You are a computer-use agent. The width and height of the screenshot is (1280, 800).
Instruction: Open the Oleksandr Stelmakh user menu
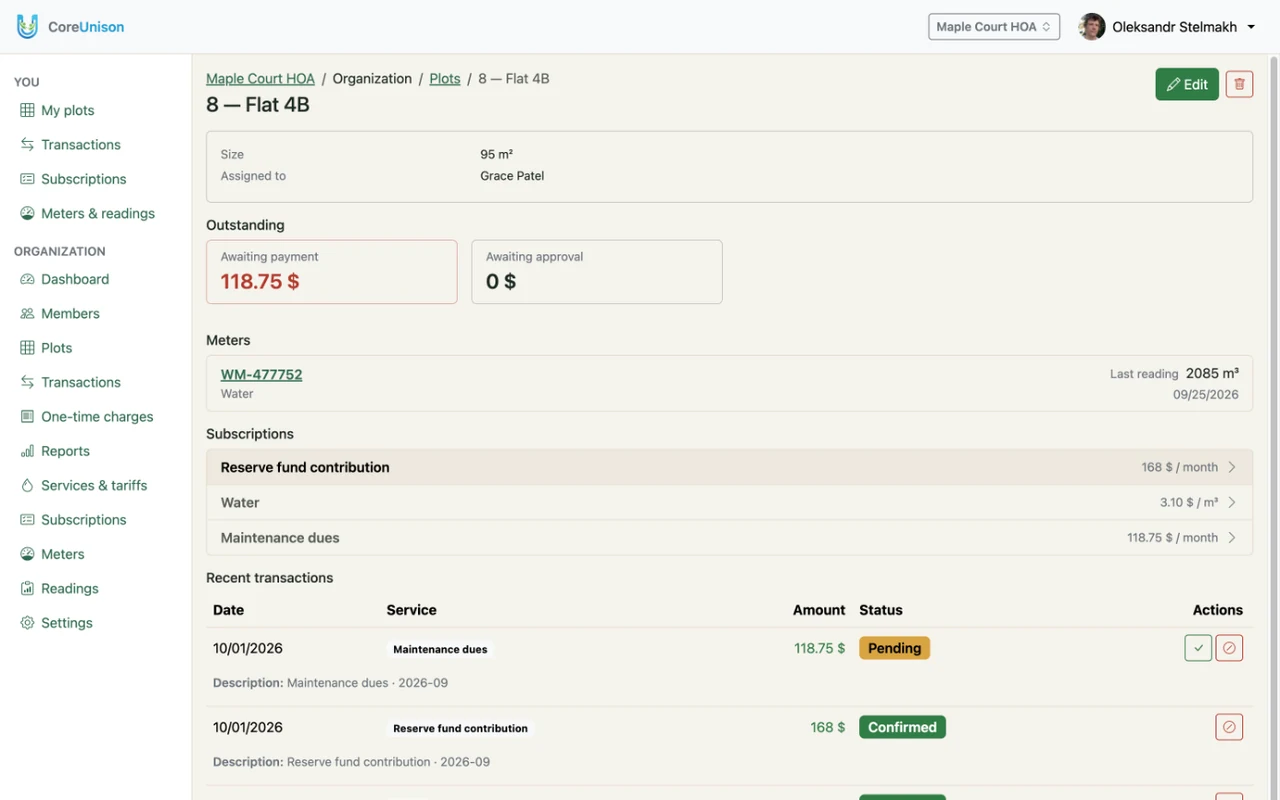1168,27
